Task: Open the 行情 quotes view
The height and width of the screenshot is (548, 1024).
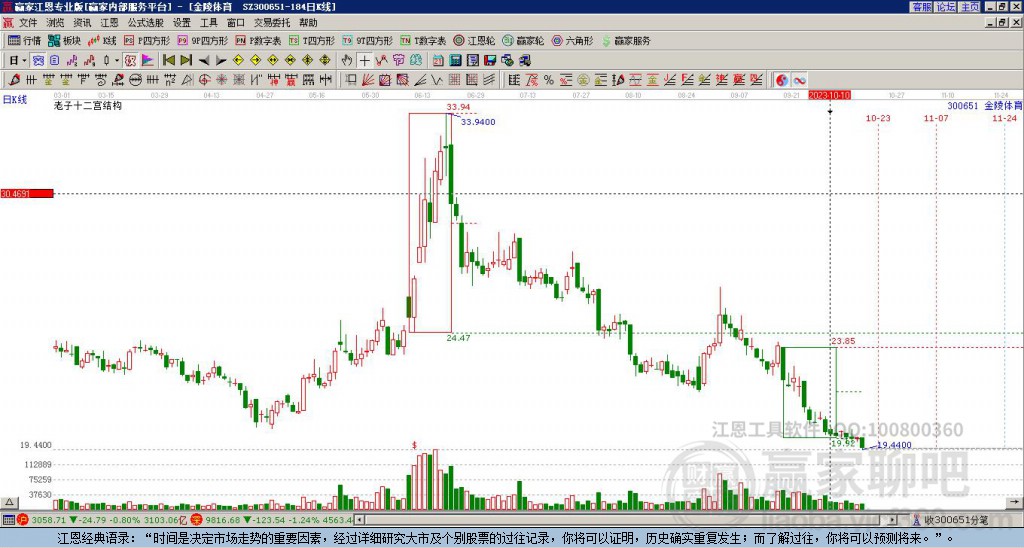Action: (24, 40)
